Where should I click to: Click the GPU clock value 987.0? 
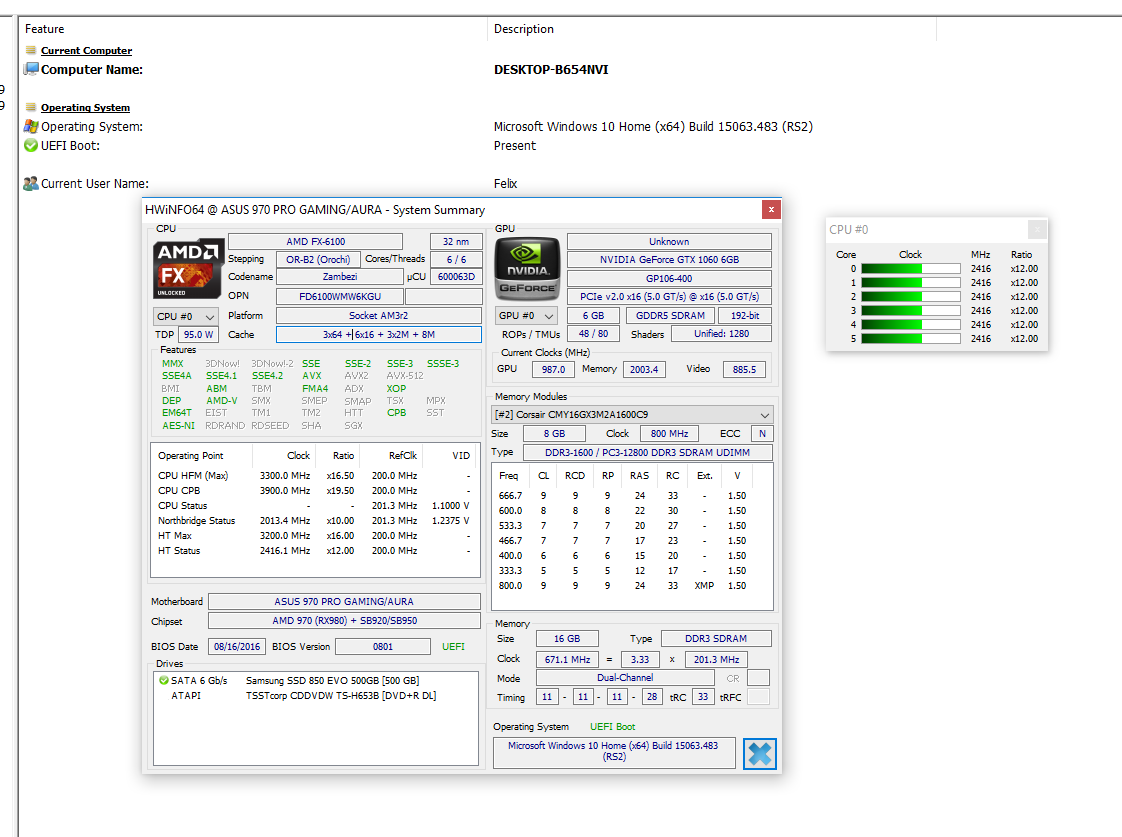click(x=553, y=369)
